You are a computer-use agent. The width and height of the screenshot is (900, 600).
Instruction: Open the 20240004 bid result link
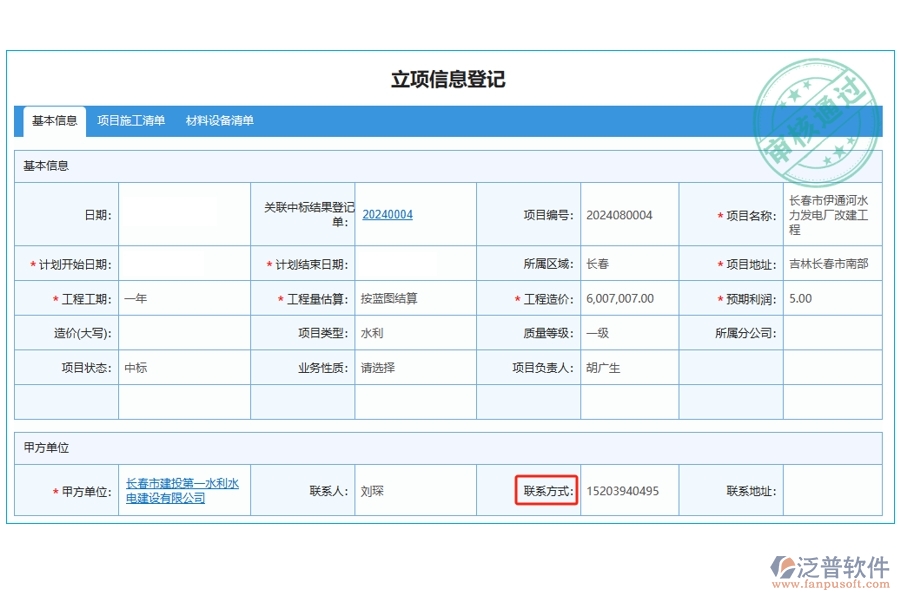[389, 214]
